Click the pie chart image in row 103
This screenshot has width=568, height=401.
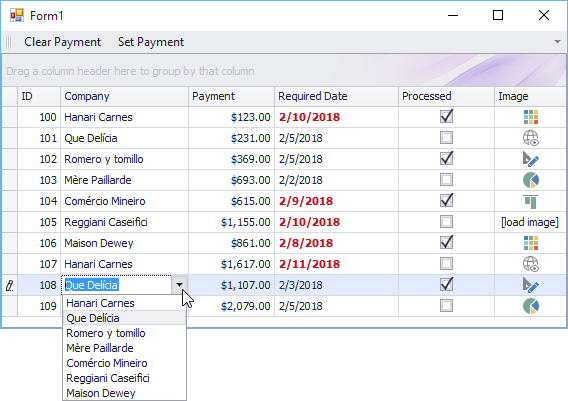point(531,180)
